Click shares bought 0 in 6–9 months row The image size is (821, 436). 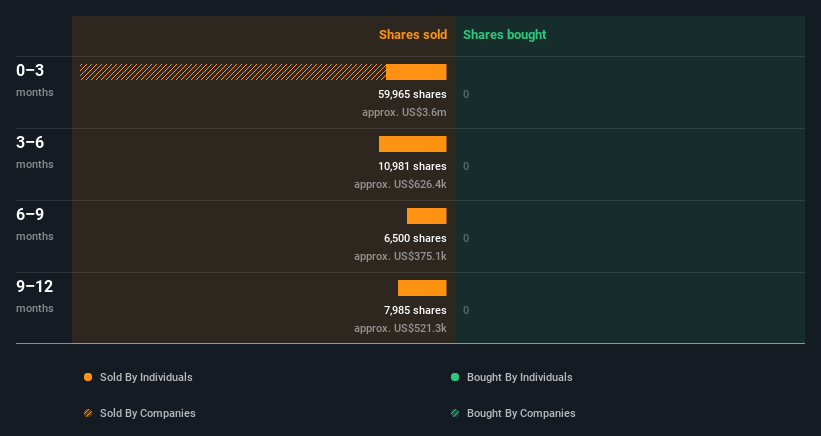coord(466,238)
